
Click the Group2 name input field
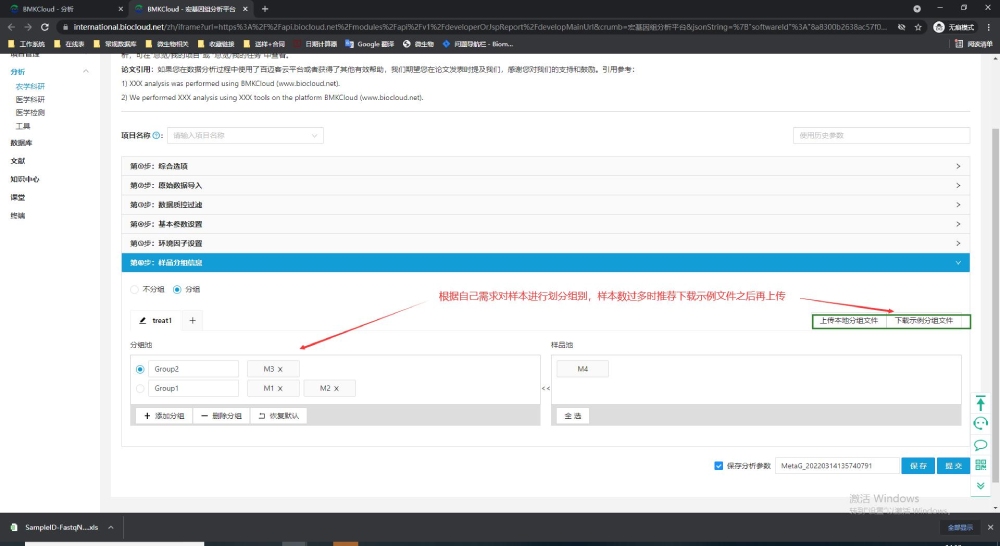193,369
